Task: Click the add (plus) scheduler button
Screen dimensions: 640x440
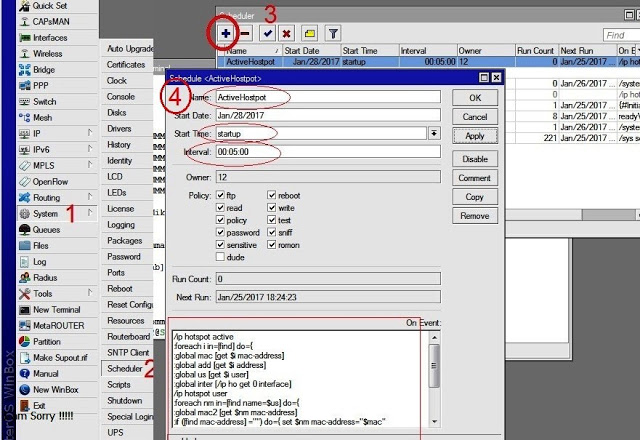Action: 227,33
